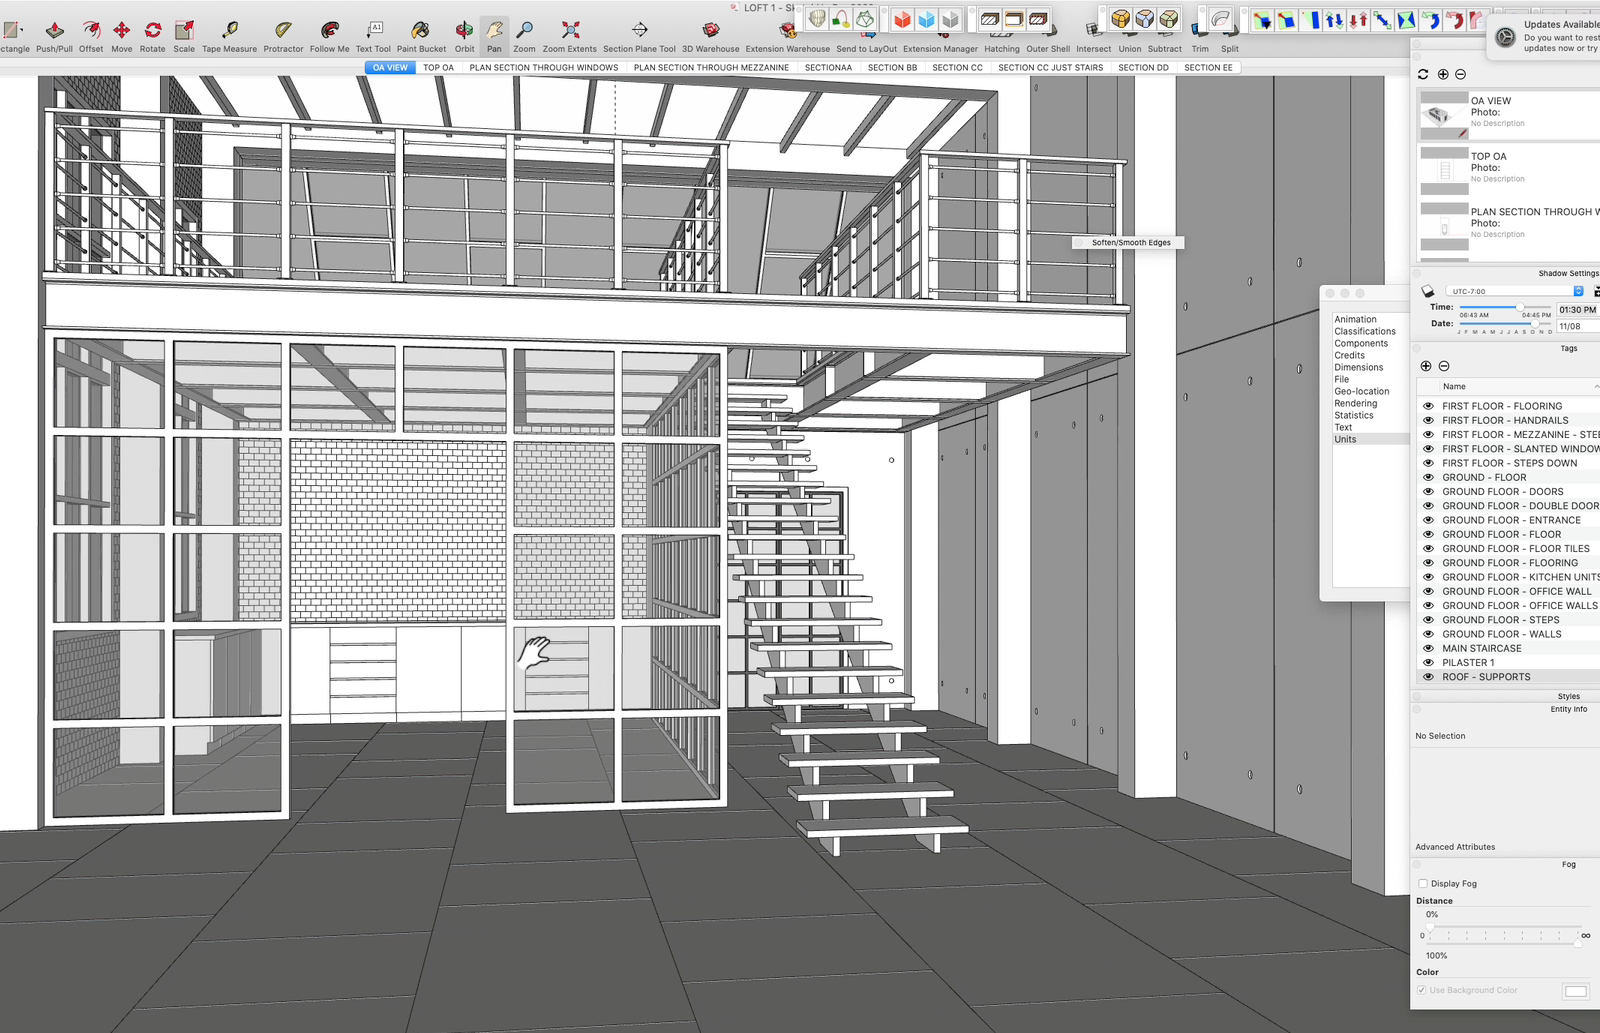1600x1033 pixels.
Task: Collapse the Shadow Settings panel
Action: [1417, 273]
